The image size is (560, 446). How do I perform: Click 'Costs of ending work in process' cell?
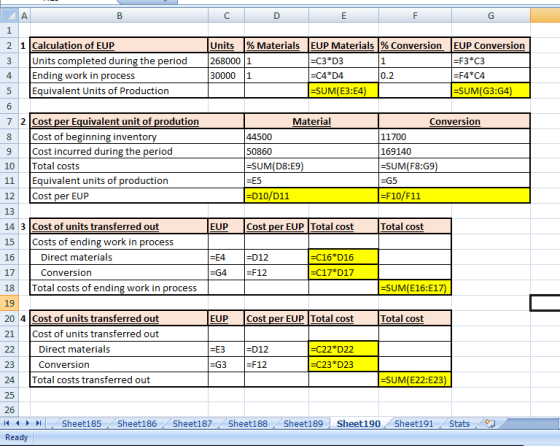(119, 242)
